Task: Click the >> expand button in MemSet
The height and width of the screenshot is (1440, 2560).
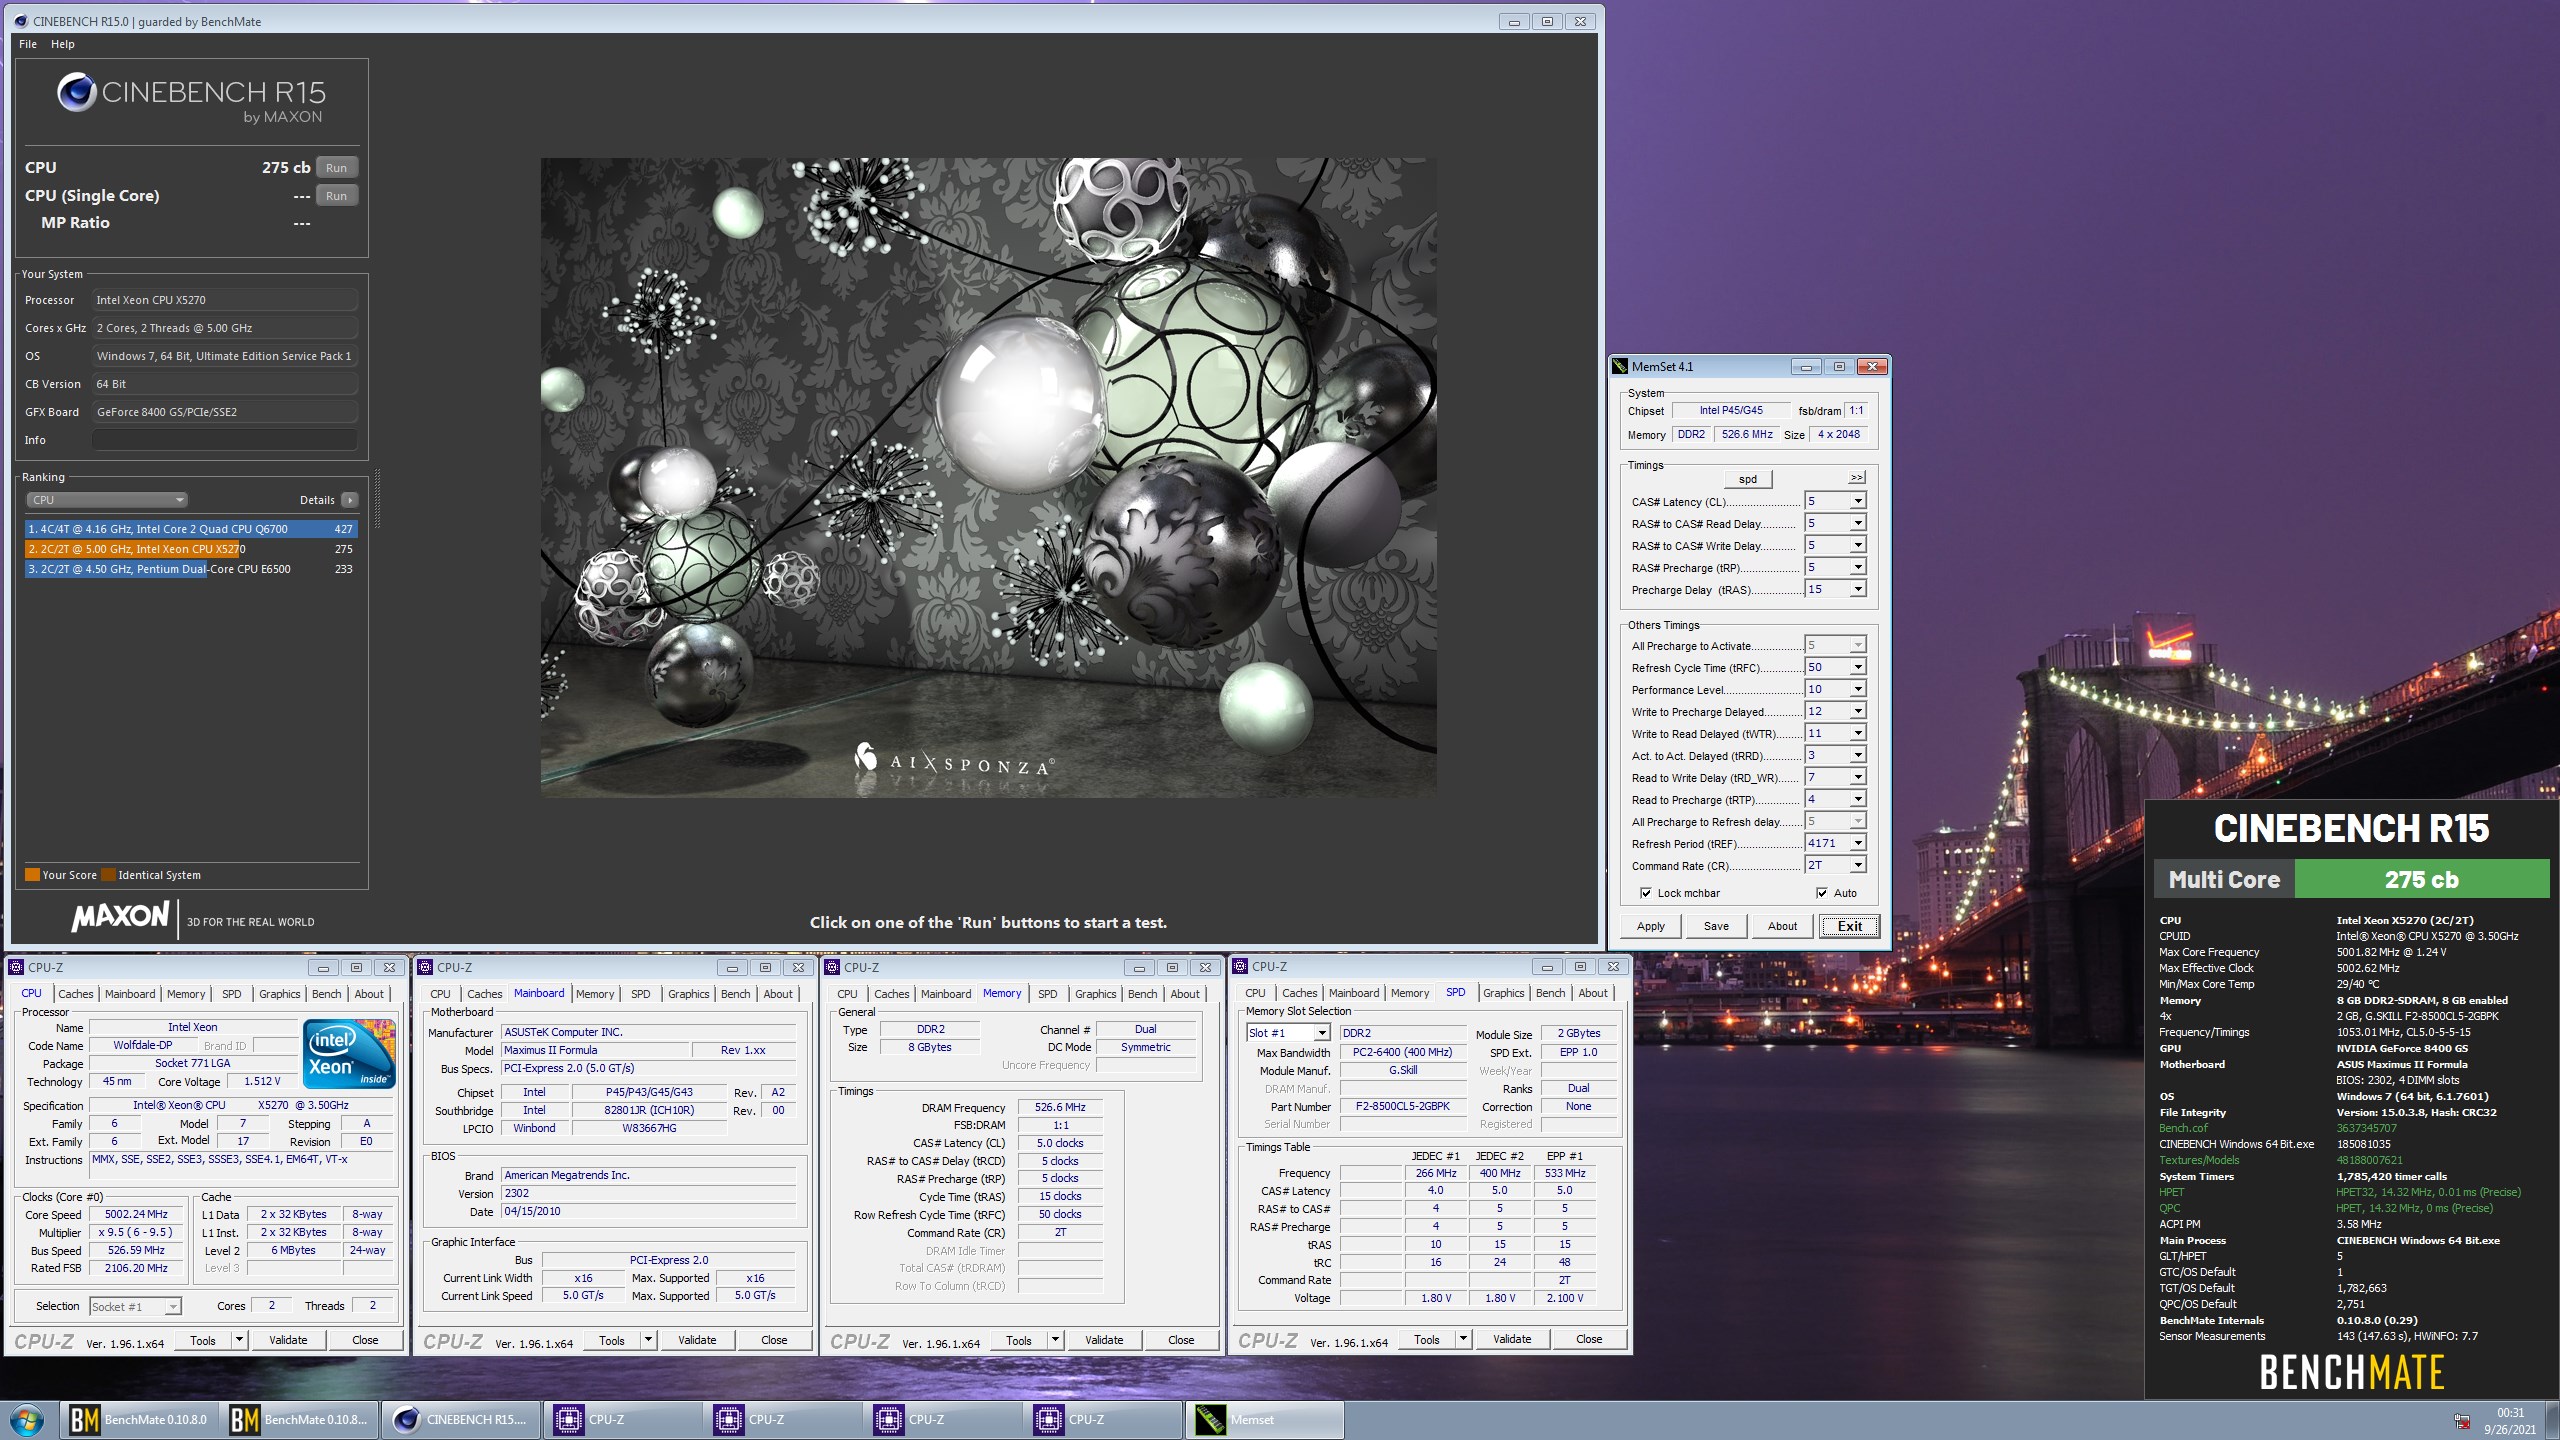Action: (1857, 478)
